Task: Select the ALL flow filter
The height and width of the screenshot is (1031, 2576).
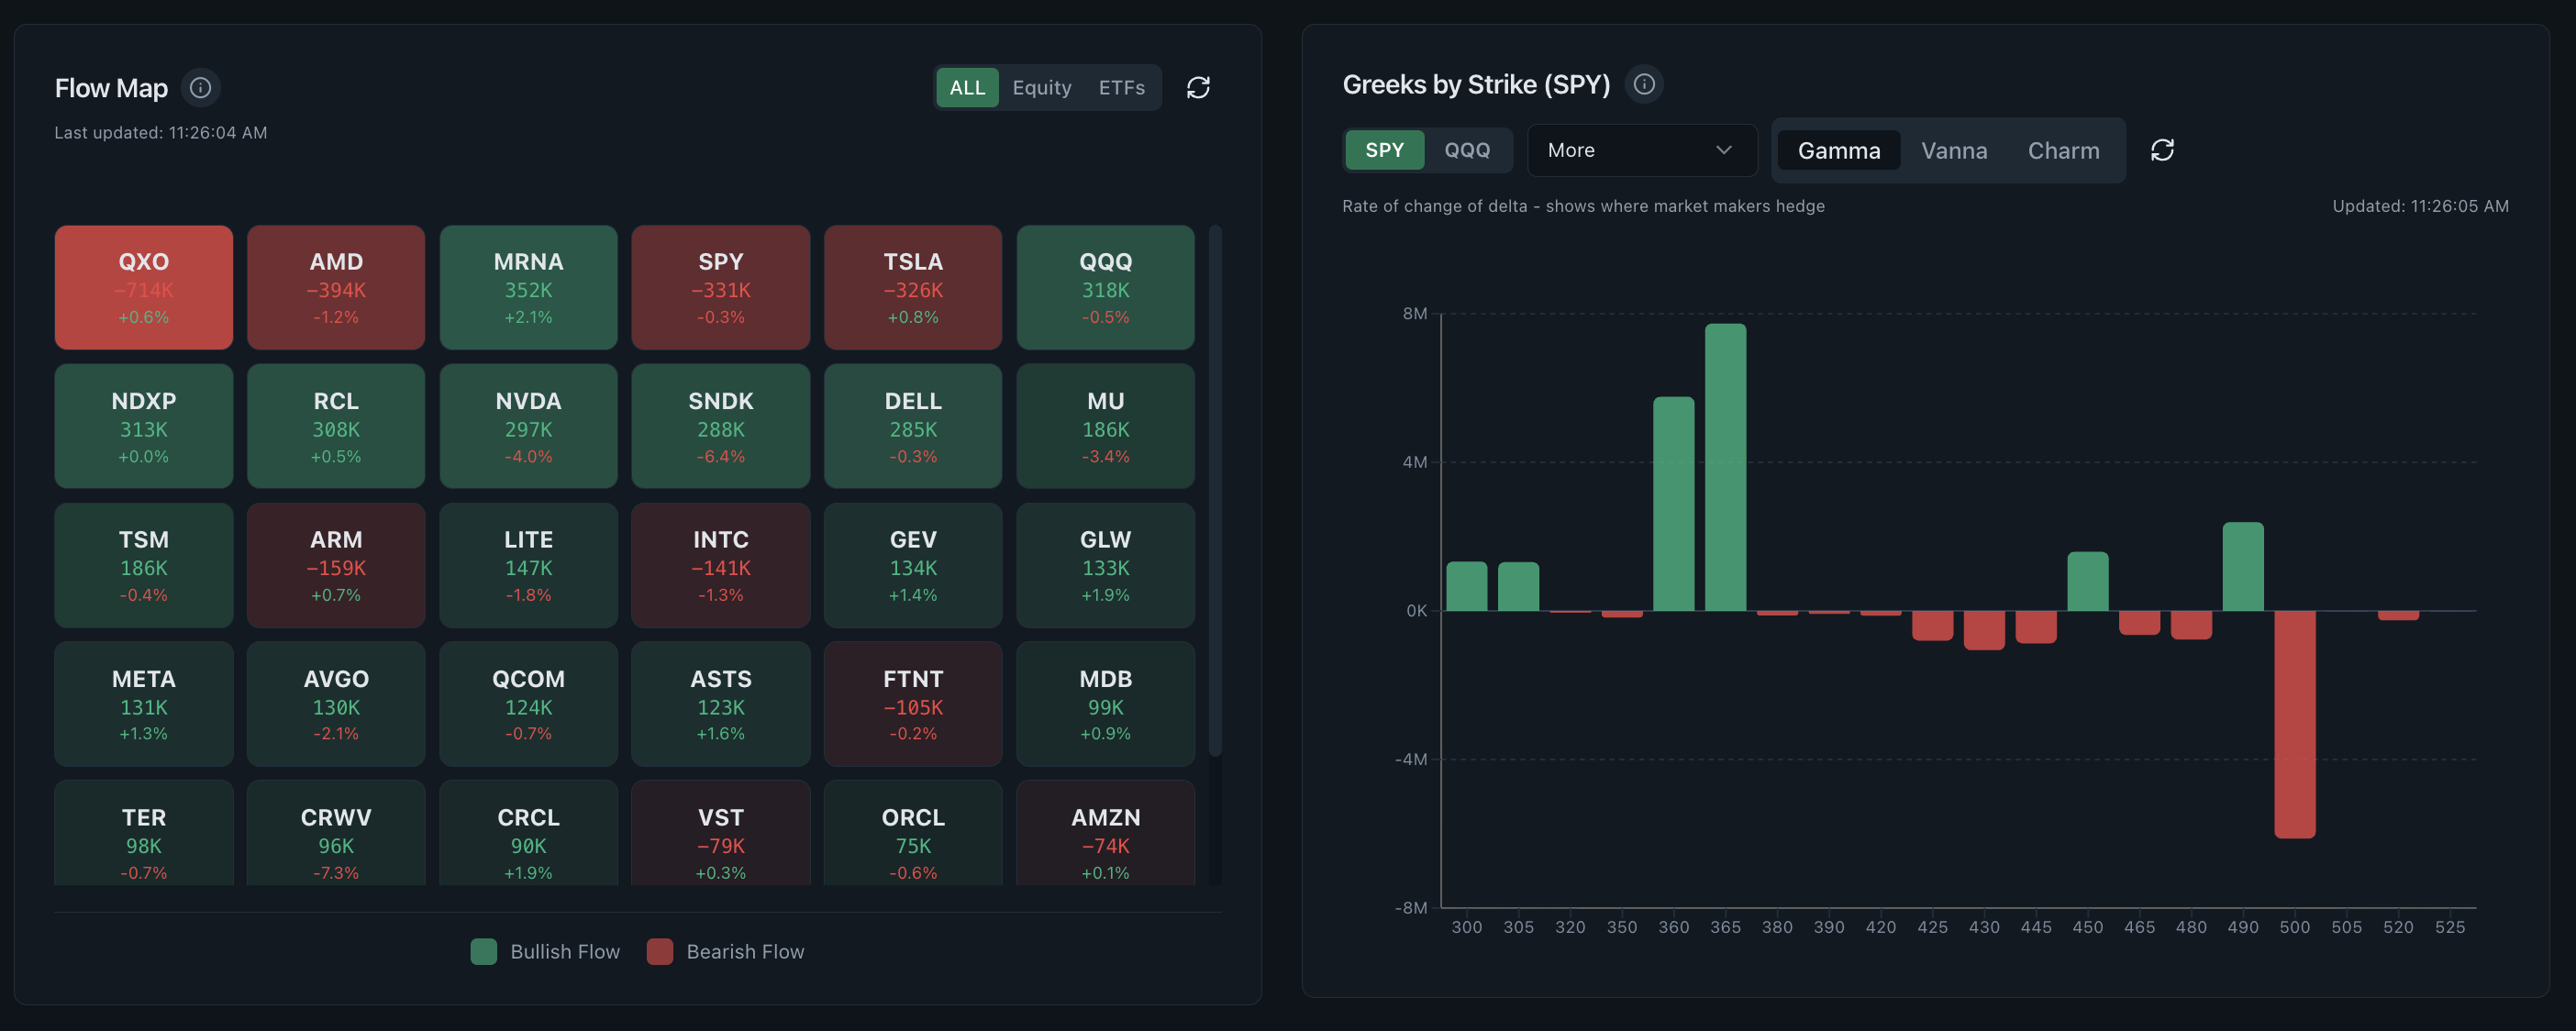Action: tap(967, 88)
